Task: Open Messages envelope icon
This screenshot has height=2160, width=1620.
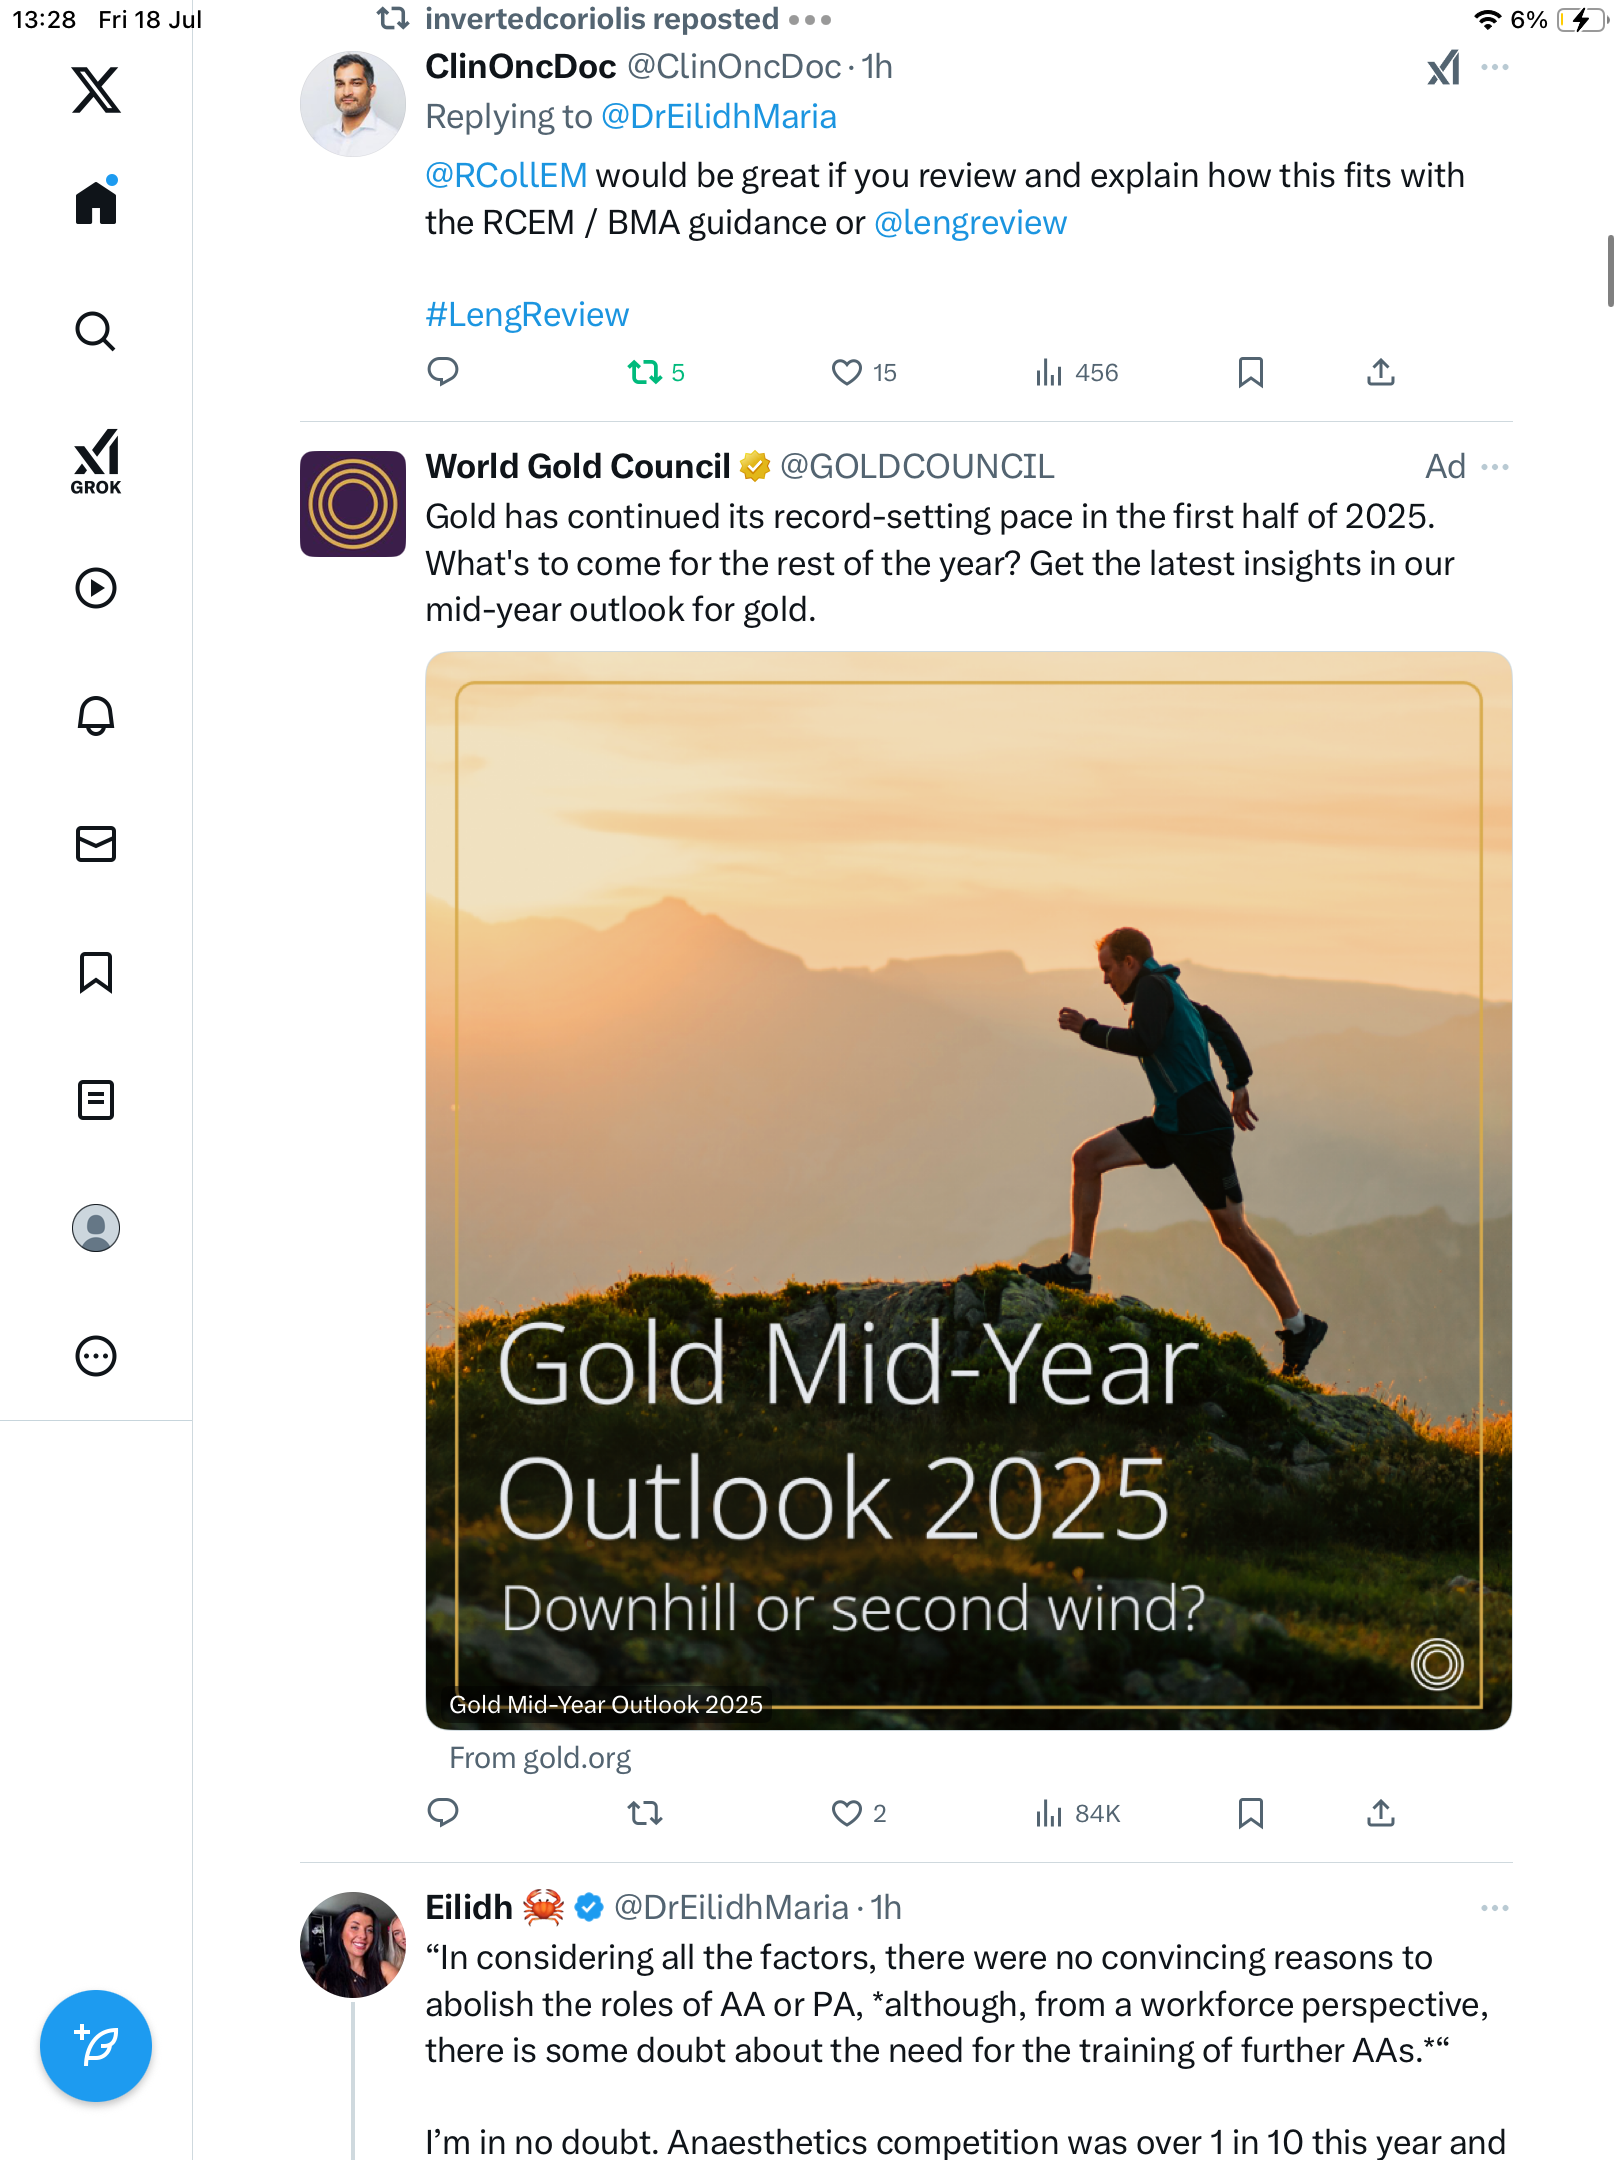Action: [x=96, y=844]
